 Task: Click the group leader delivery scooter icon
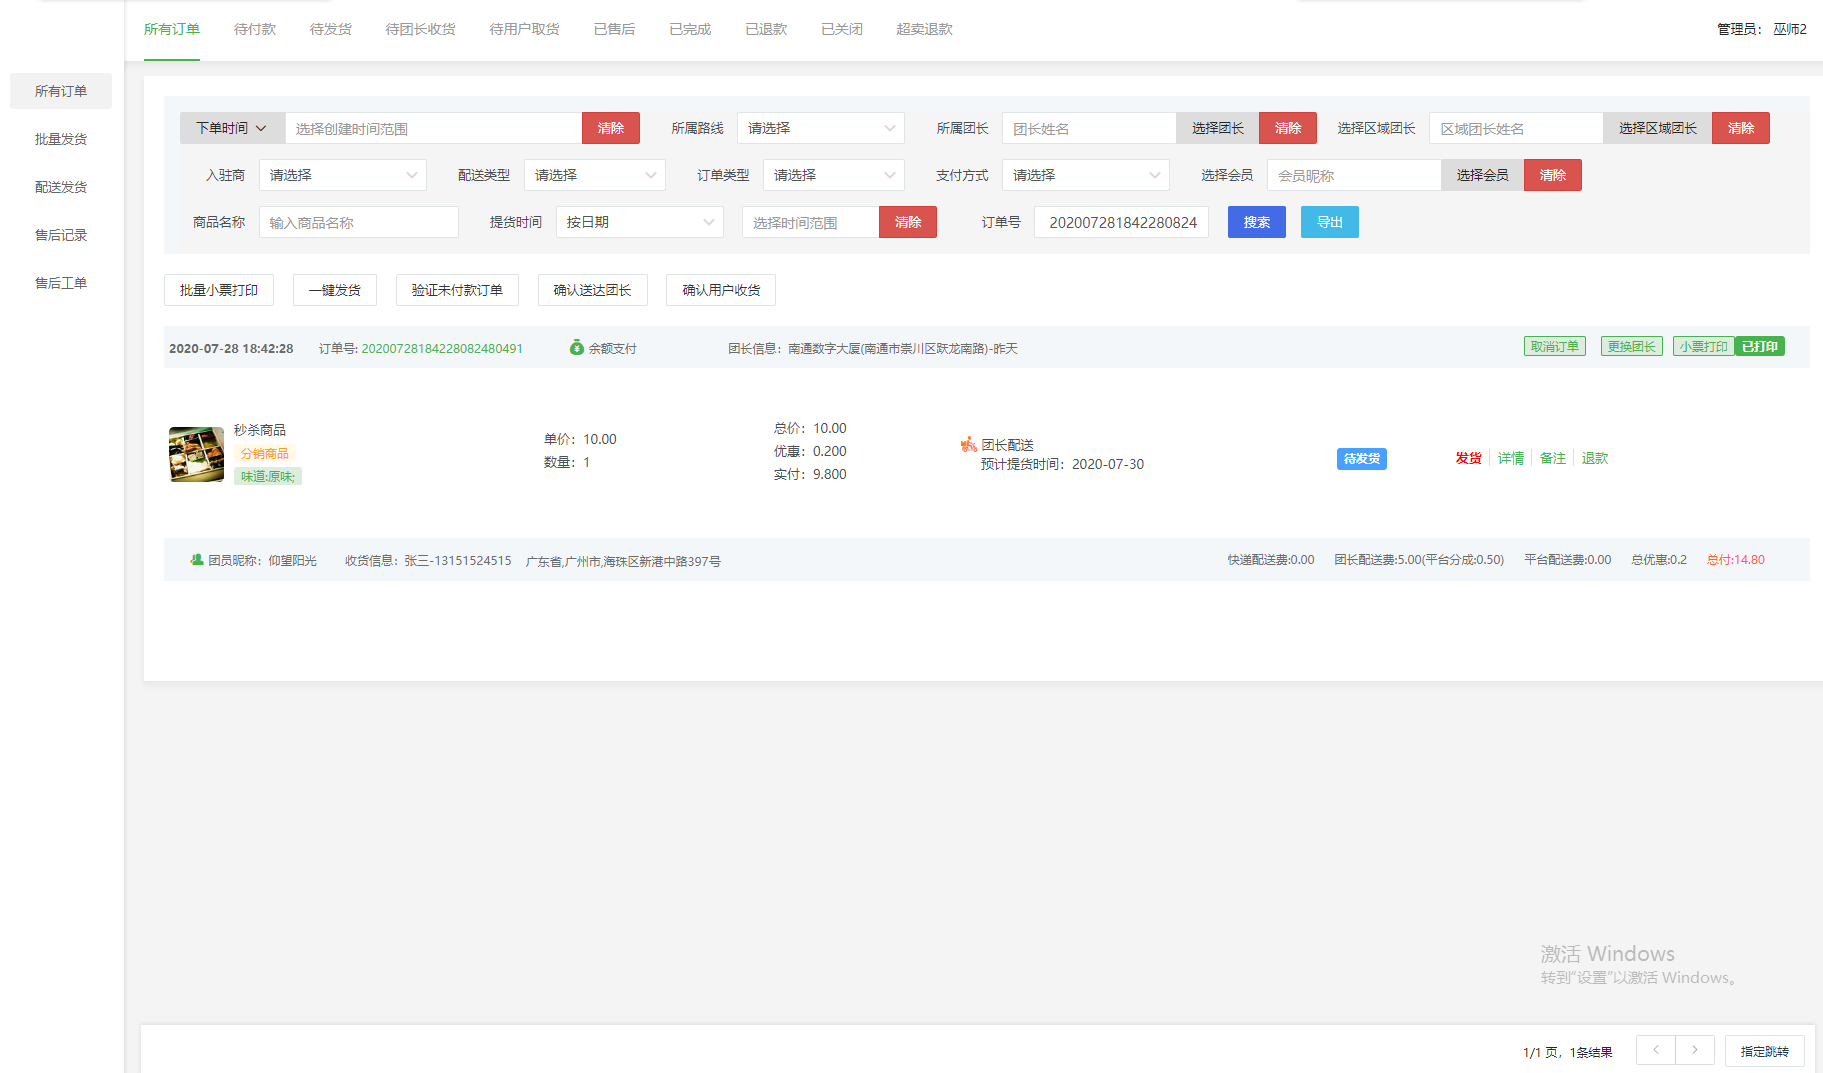coord(968,444)
